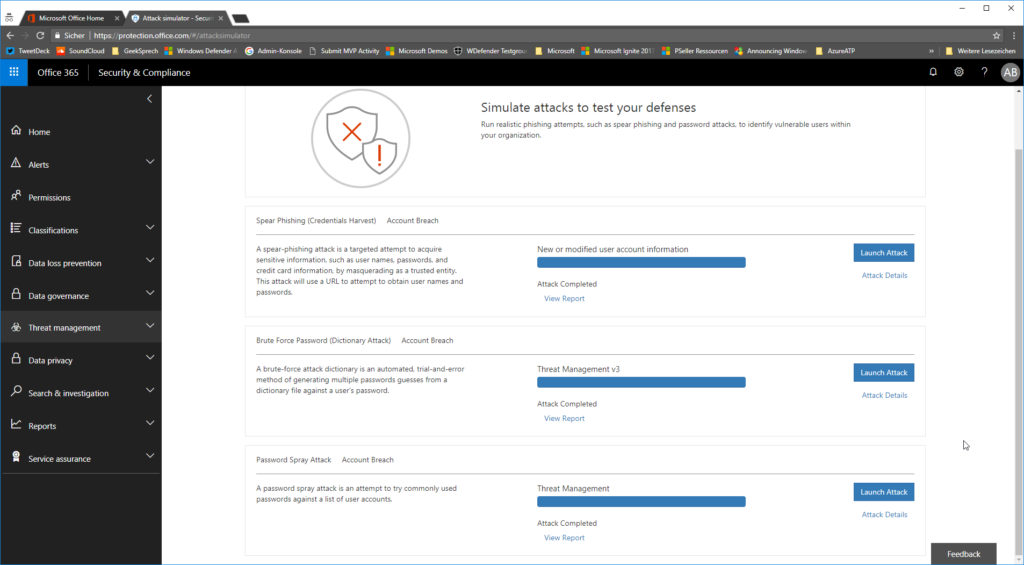
Task: Click the Reports chart icon
Action: pyautogui.click(x=16, y=425)
